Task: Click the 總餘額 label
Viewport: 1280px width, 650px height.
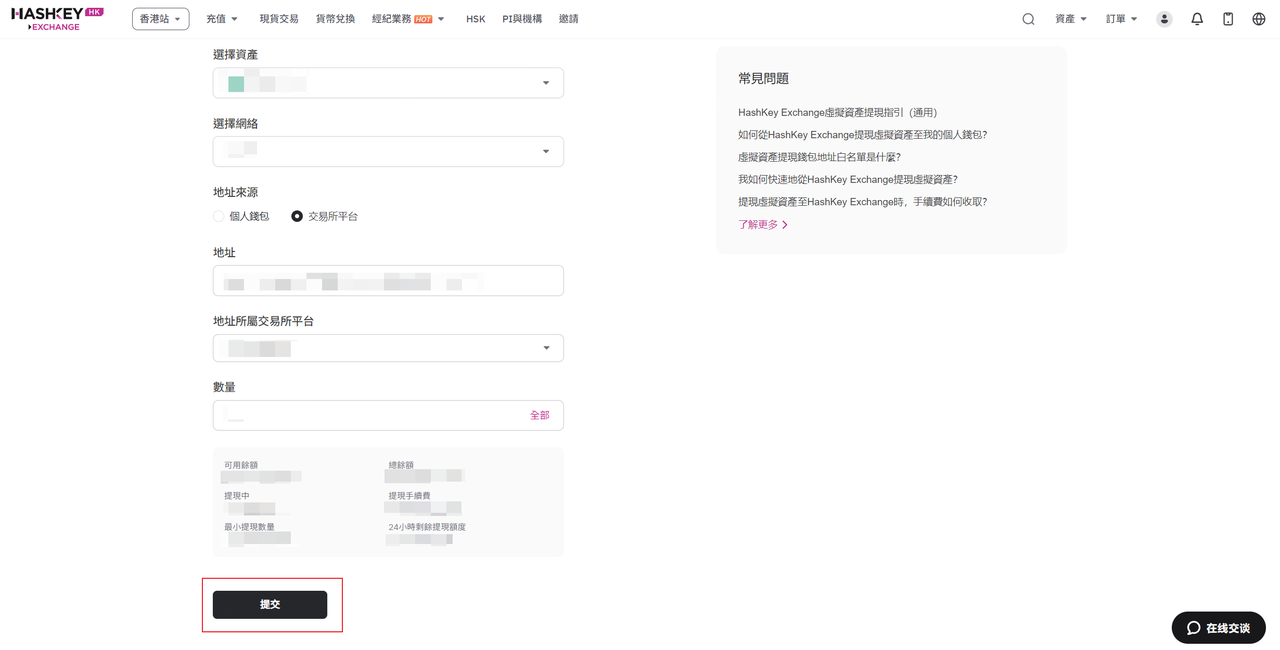Action: click(401, 465)
